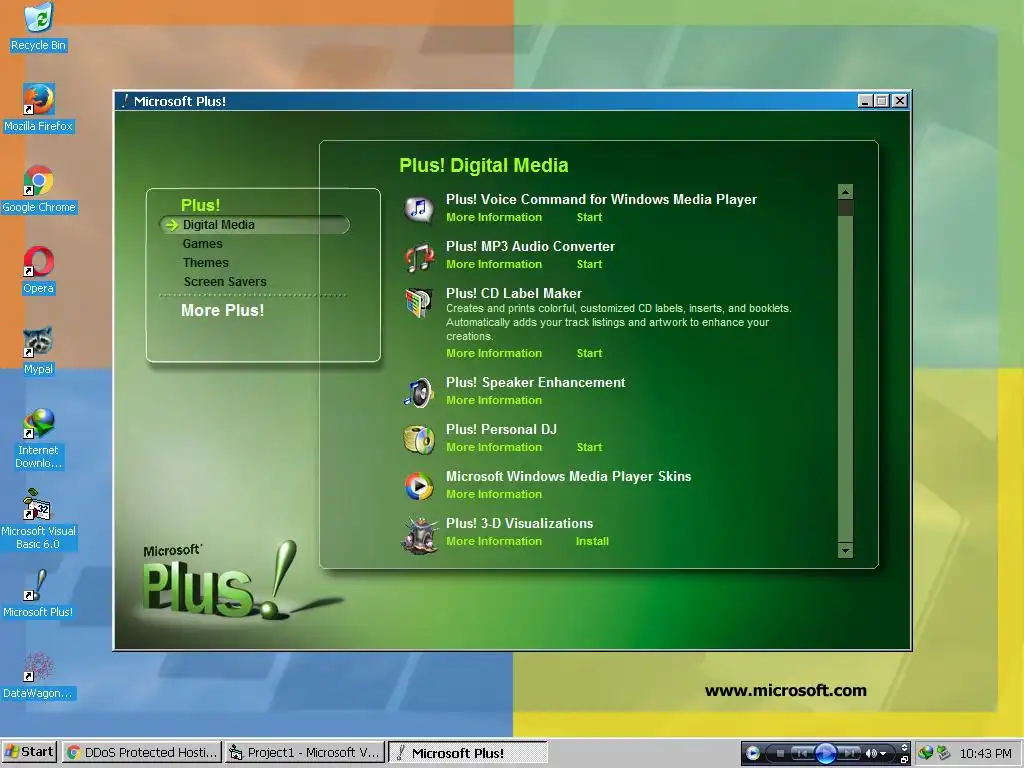Click the taskbar clock showing 10:43 PM
Viewport: 1024px width, 768px height.
(985, 753)
